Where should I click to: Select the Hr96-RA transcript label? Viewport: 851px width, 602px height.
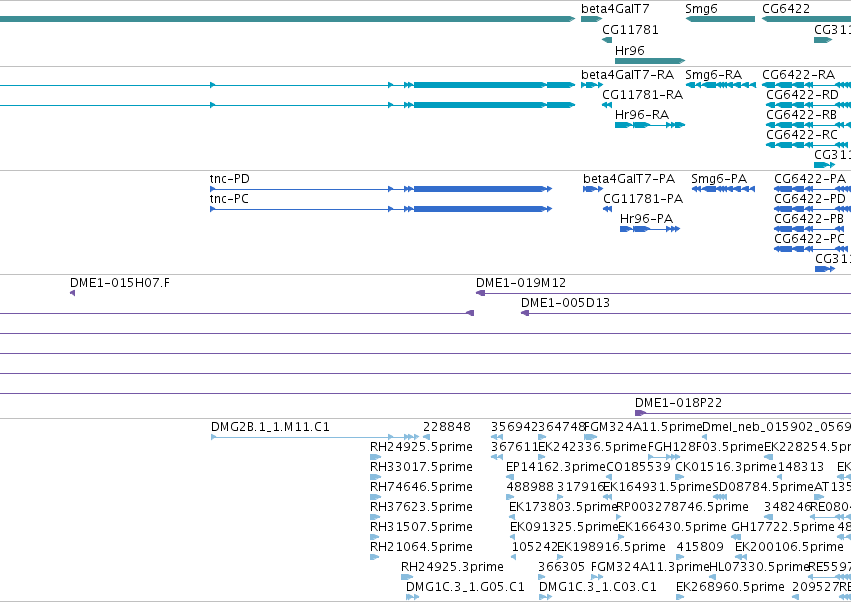pos(642,115)
